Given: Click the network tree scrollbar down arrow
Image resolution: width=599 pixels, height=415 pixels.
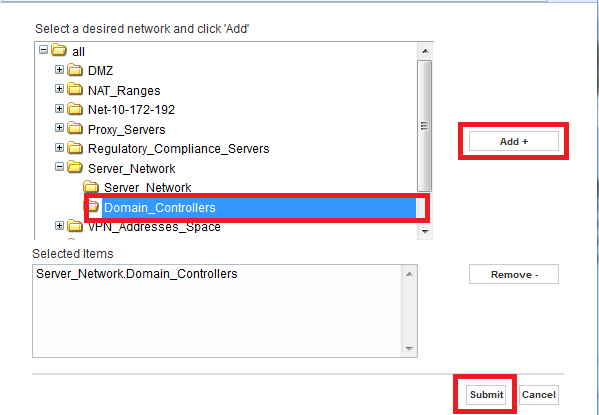Looking at the screenshot, I should click(x=425, y=232).
